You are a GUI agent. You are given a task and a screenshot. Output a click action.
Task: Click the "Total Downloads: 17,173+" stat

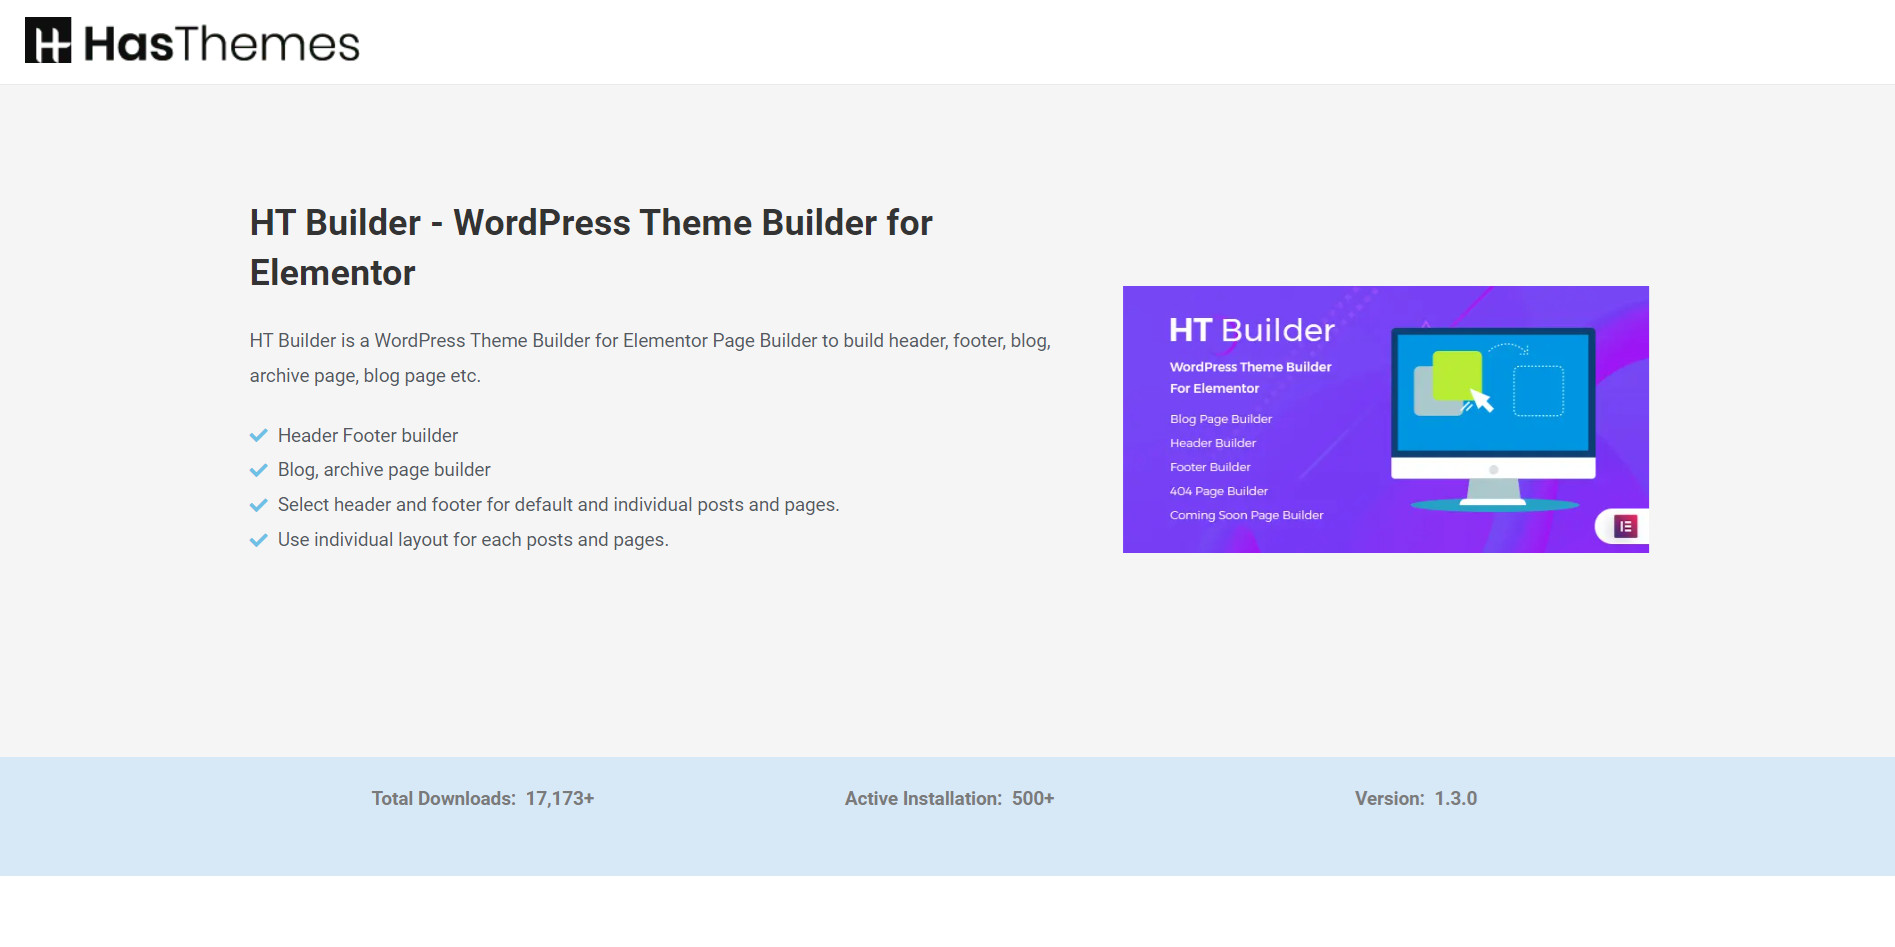tap(483, 798)
